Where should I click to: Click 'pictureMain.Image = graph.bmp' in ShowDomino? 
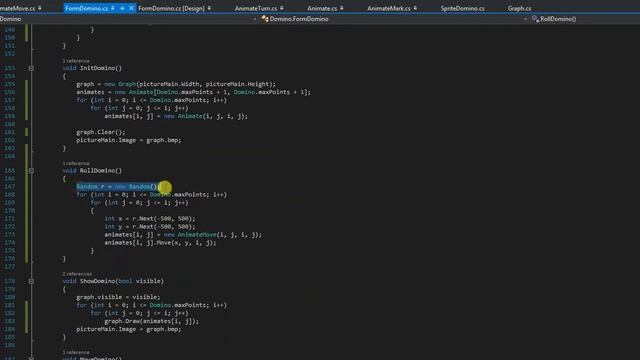129,329
